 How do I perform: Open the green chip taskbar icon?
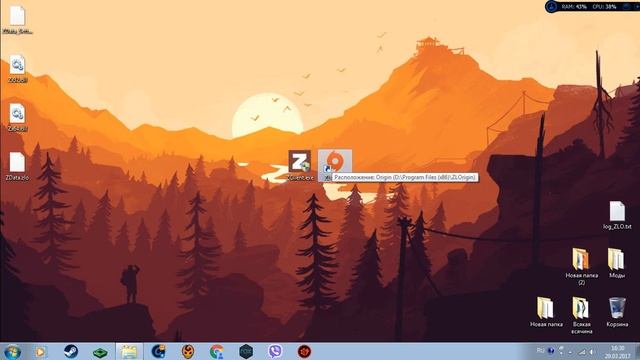point(100,352)
